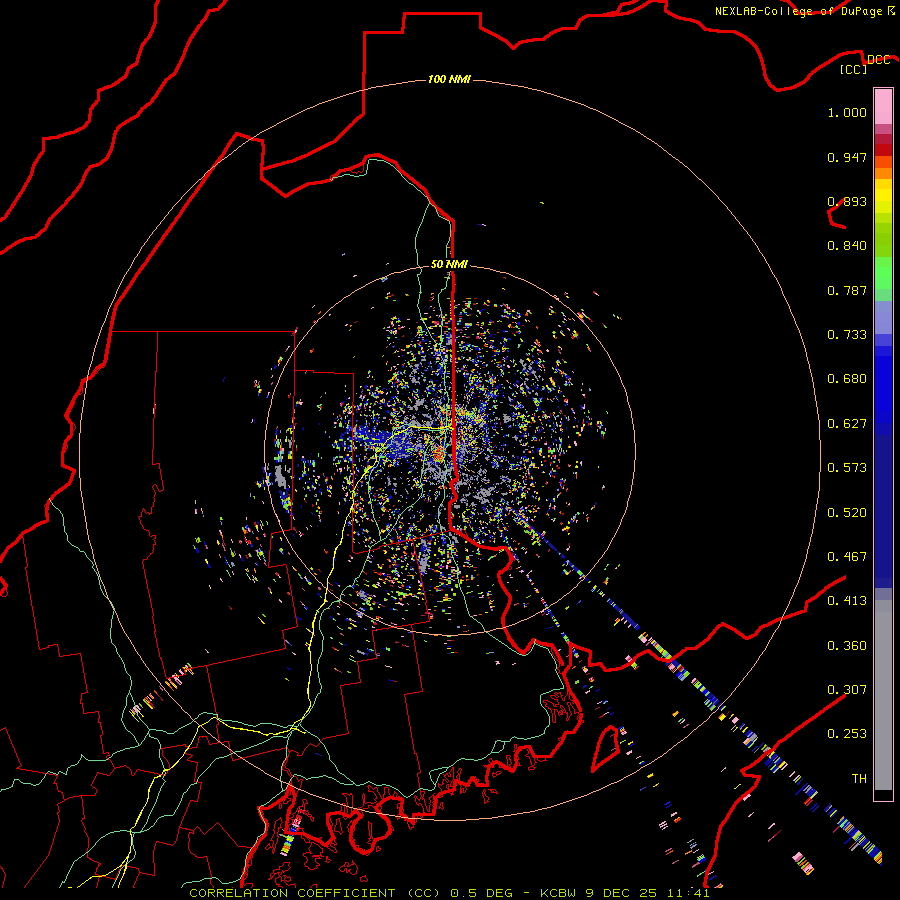The width and height of the screenshot is (900, 900).
Task: Pick the light pink swatch atop color bar
Action: tap(883, 107)
